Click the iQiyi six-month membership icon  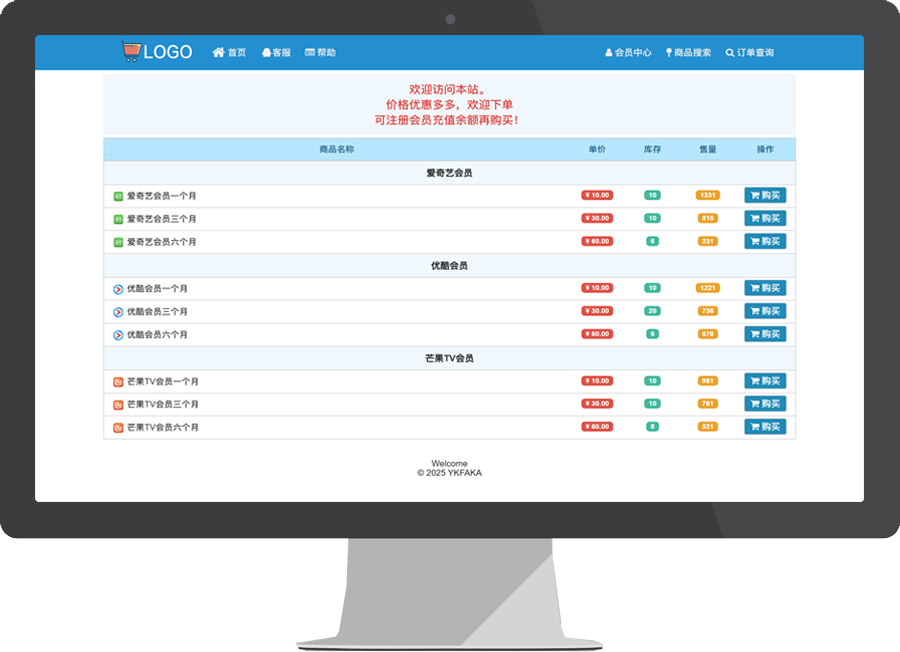tap(118, 242)
